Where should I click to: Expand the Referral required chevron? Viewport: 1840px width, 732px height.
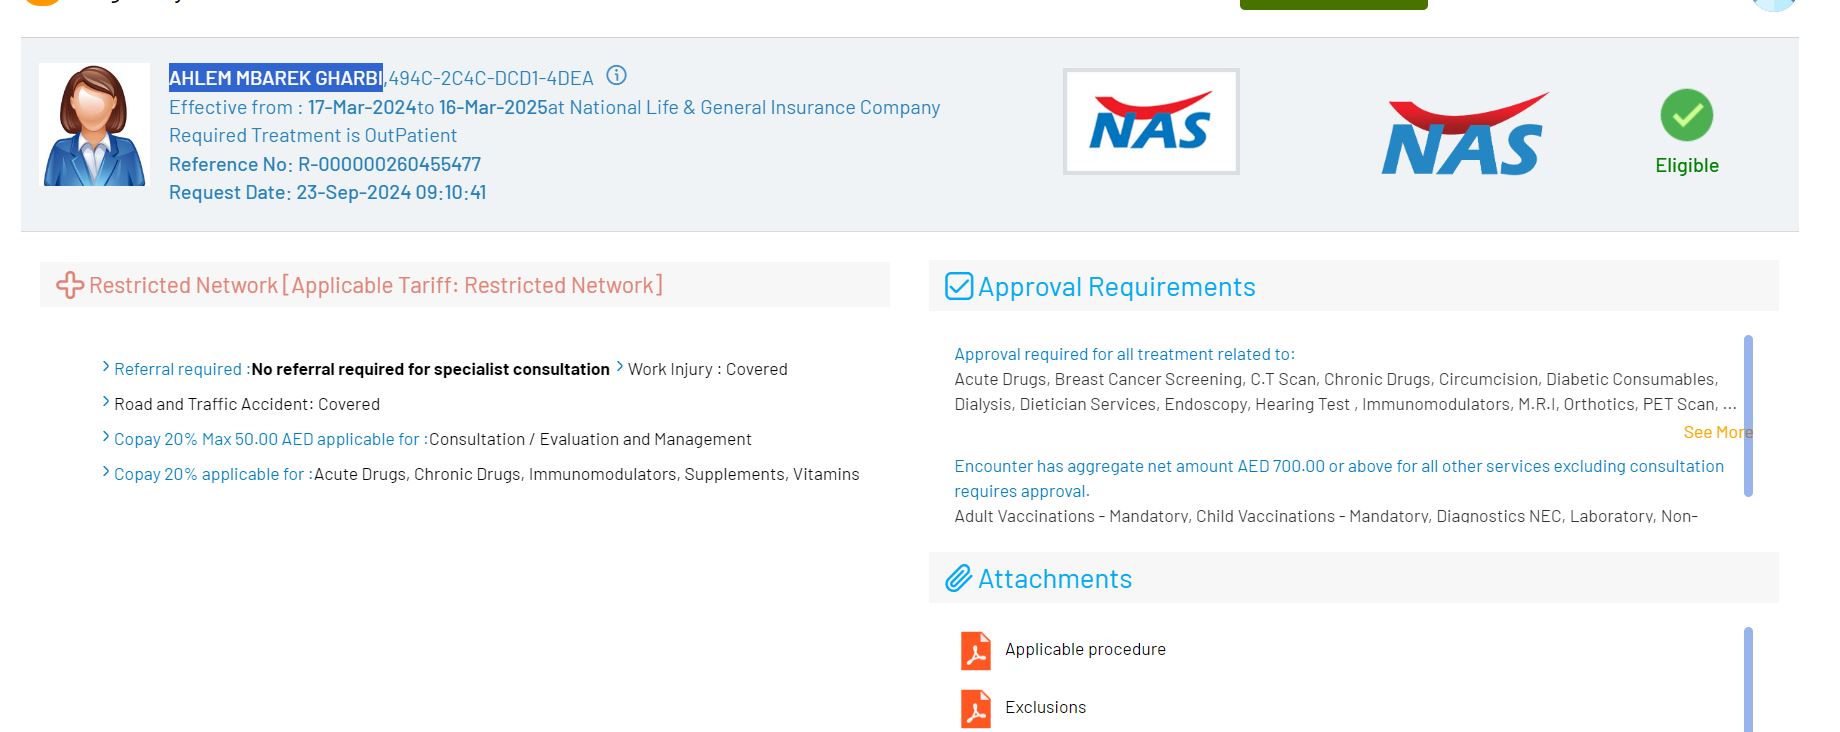[106, 367]
